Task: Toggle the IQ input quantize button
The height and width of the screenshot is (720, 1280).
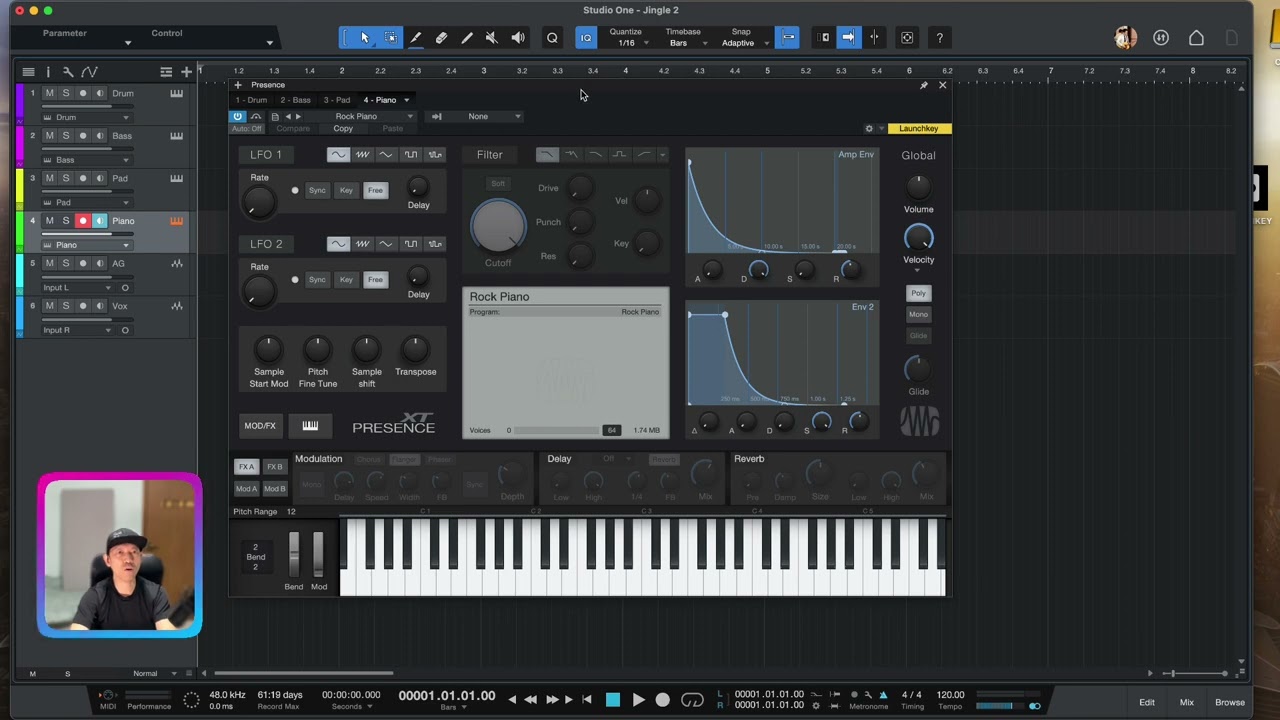Action: pyautogui.click(x=586, y=38)
